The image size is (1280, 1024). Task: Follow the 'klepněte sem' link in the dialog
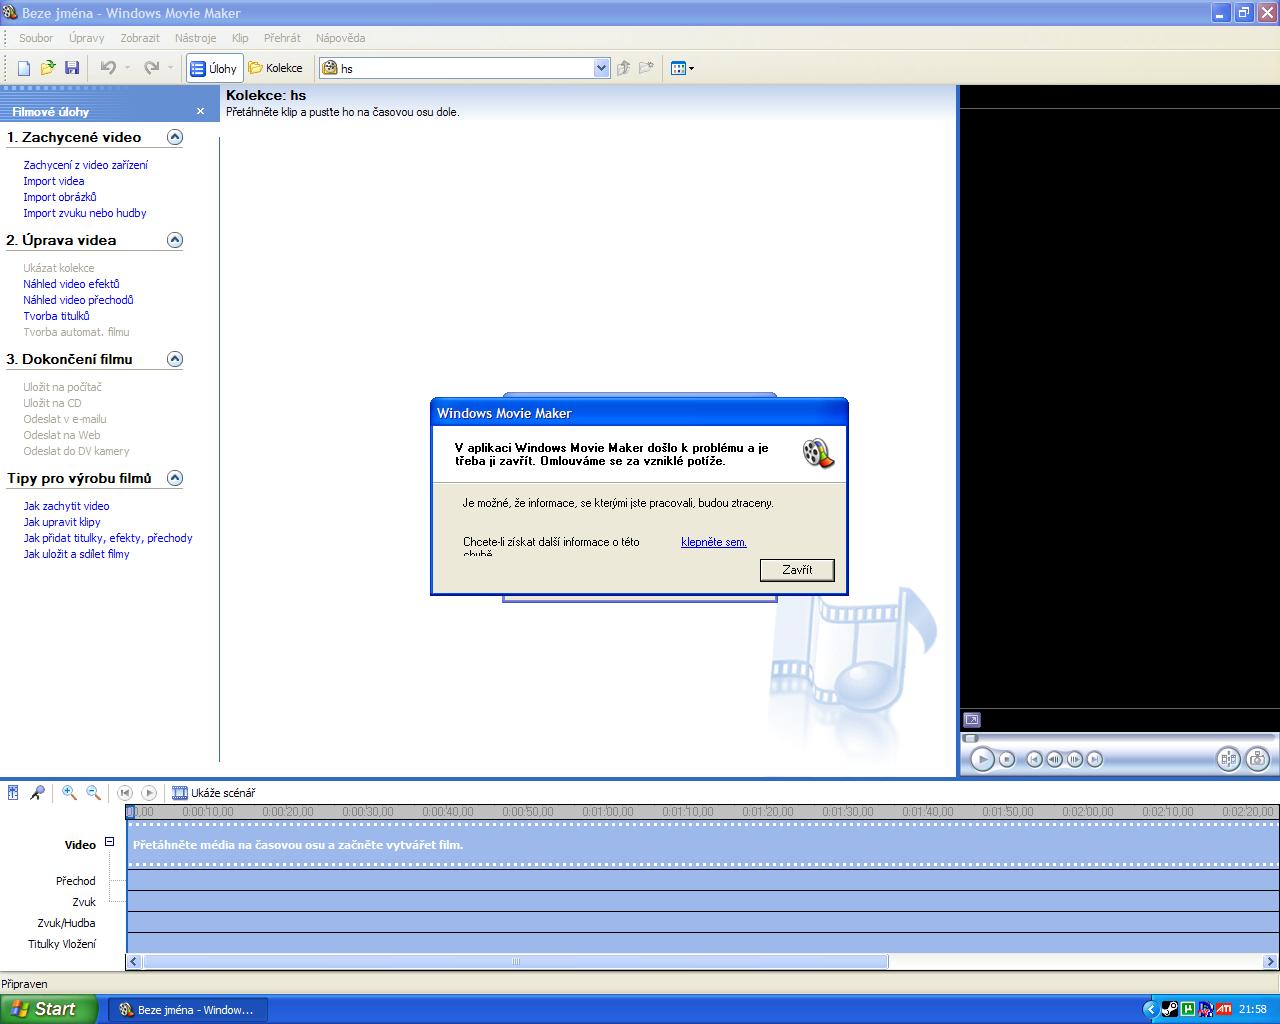(714, 542)
